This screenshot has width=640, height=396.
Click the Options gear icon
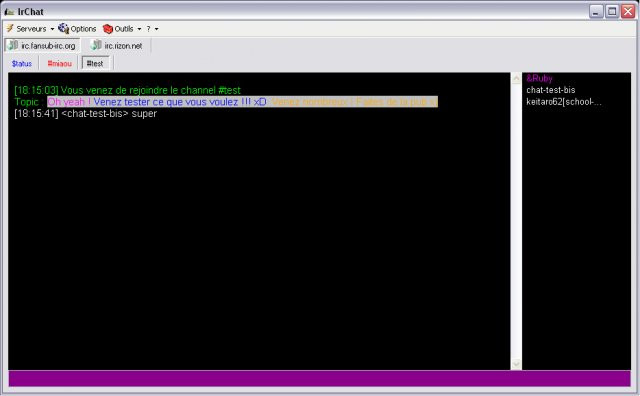(x=63, y=28)
